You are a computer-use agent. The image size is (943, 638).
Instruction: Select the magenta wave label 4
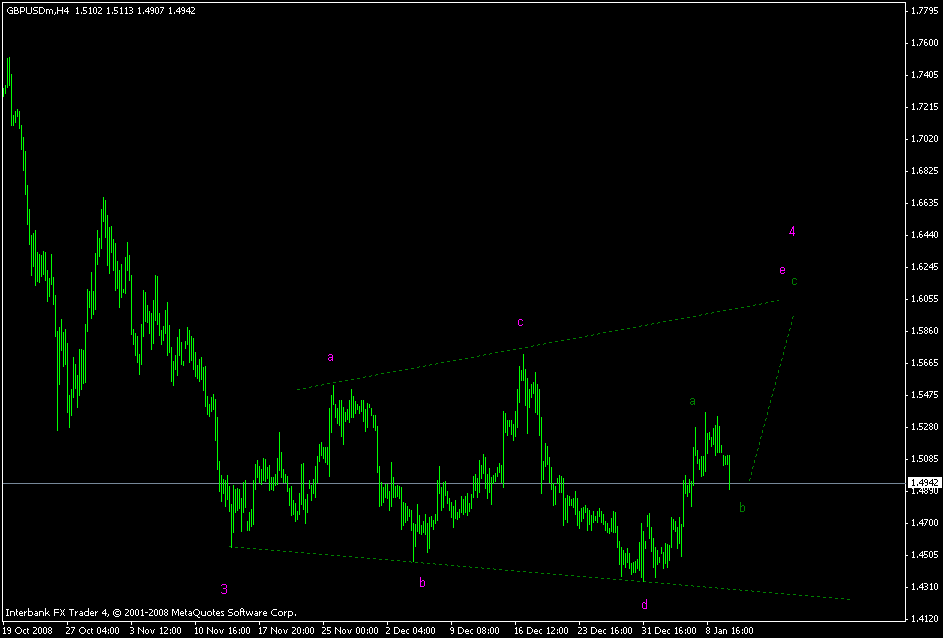point(792,231)
